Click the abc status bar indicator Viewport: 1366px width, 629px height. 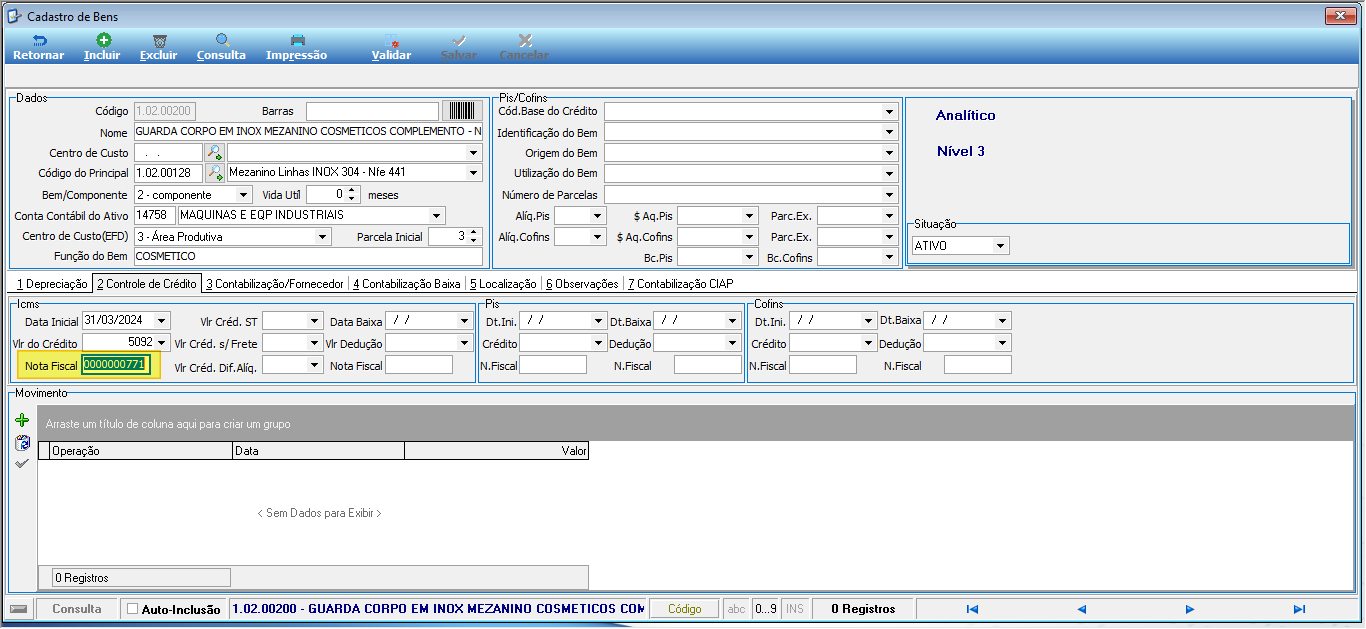pyautogui.click(x=737, y=609)
